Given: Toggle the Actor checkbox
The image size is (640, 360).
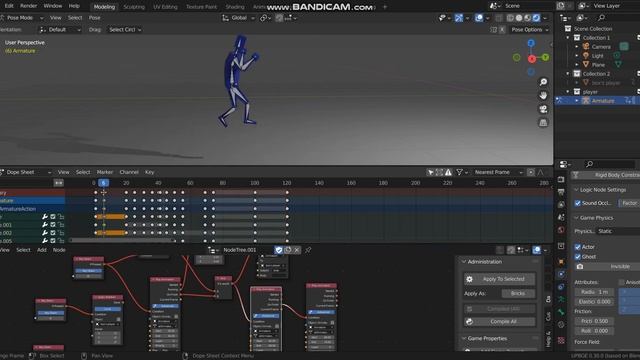Looking at the screenshot, I should click(578, 247).
